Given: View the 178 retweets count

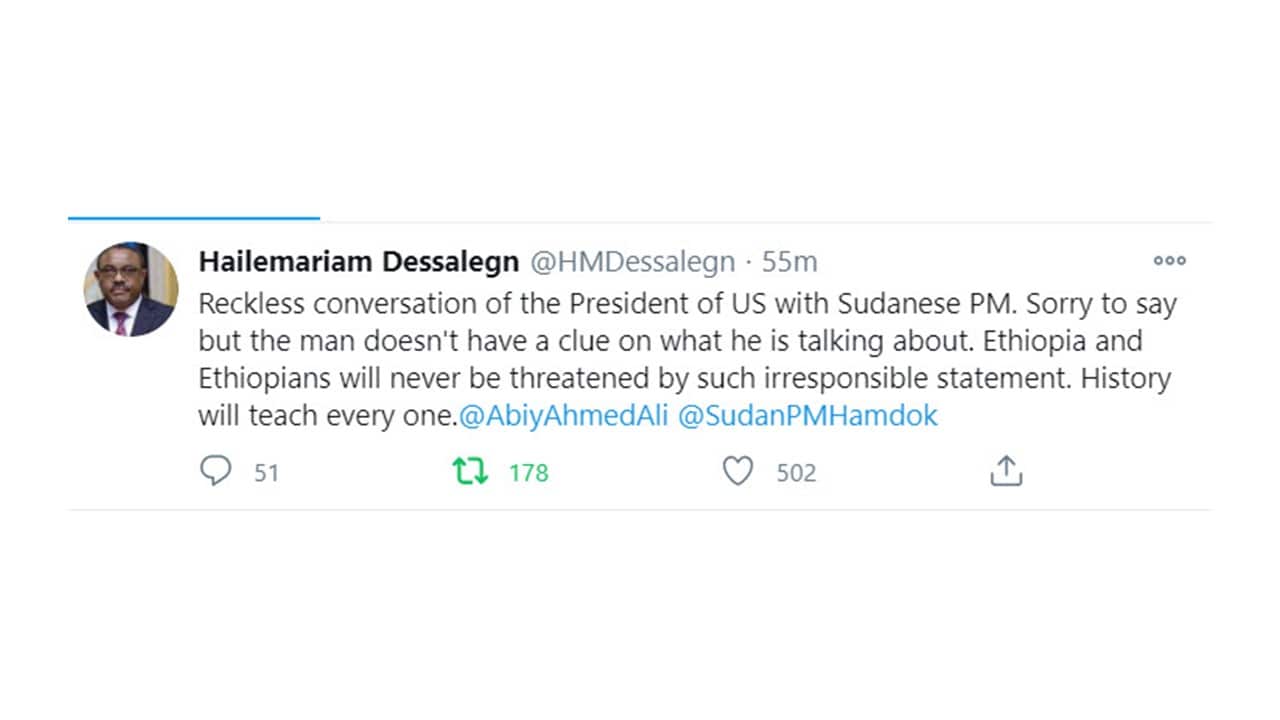Looking at the screenshot, I should (527, 472).
